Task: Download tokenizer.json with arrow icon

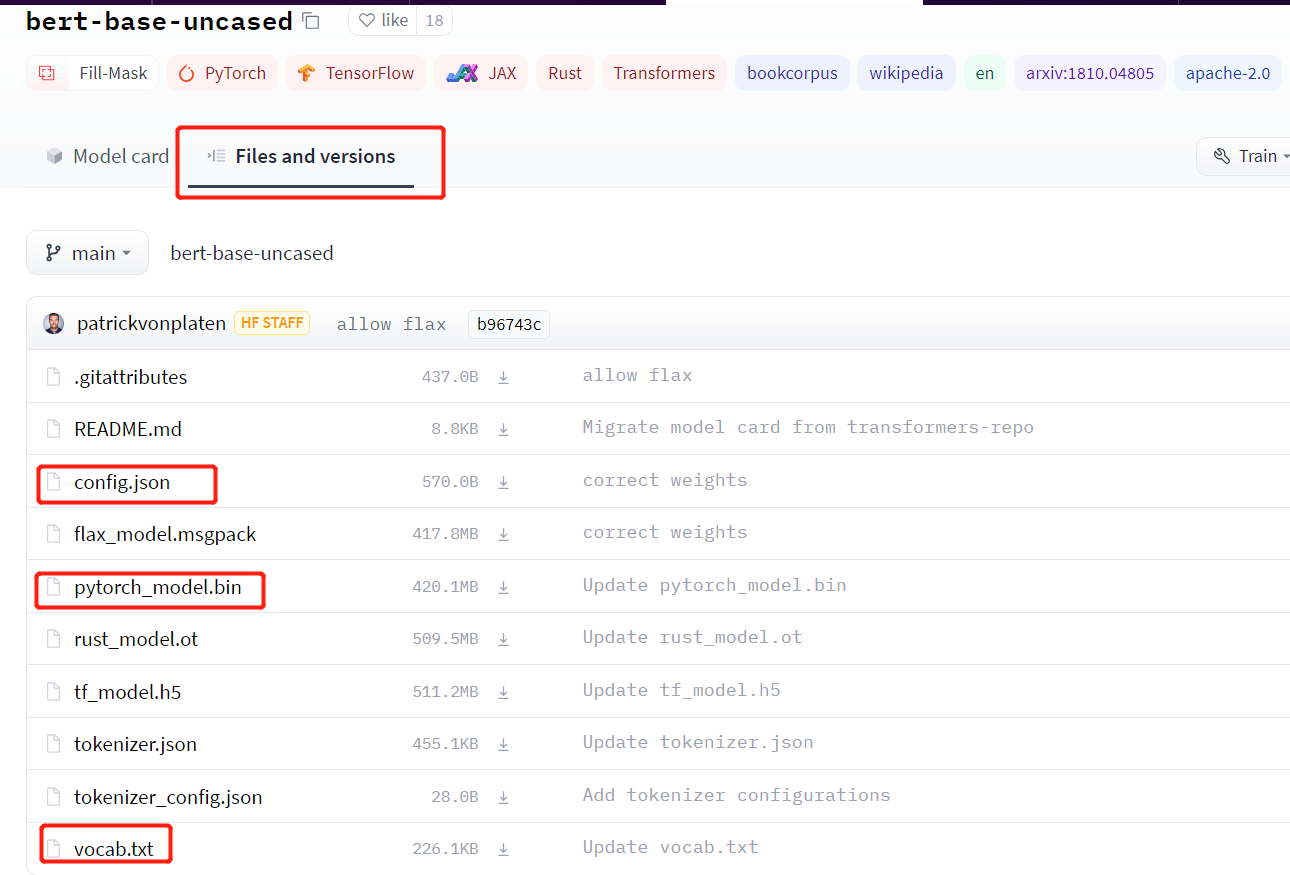Action: [x=504, y=744]
